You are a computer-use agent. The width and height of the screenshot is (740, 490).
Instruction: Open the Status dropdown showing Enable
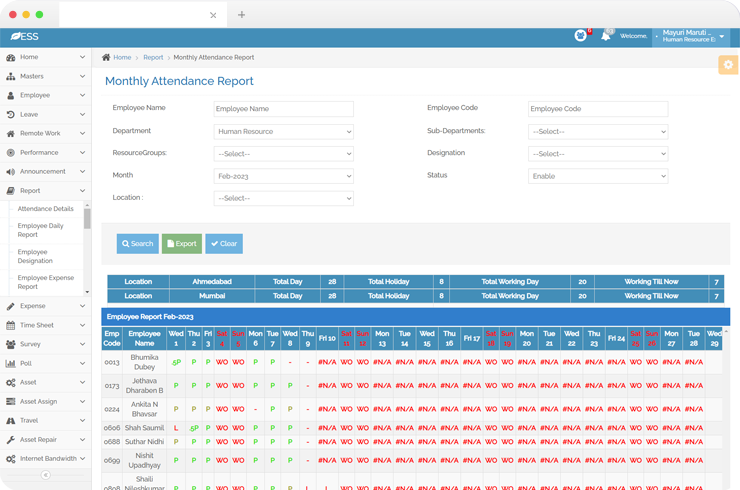598,176
